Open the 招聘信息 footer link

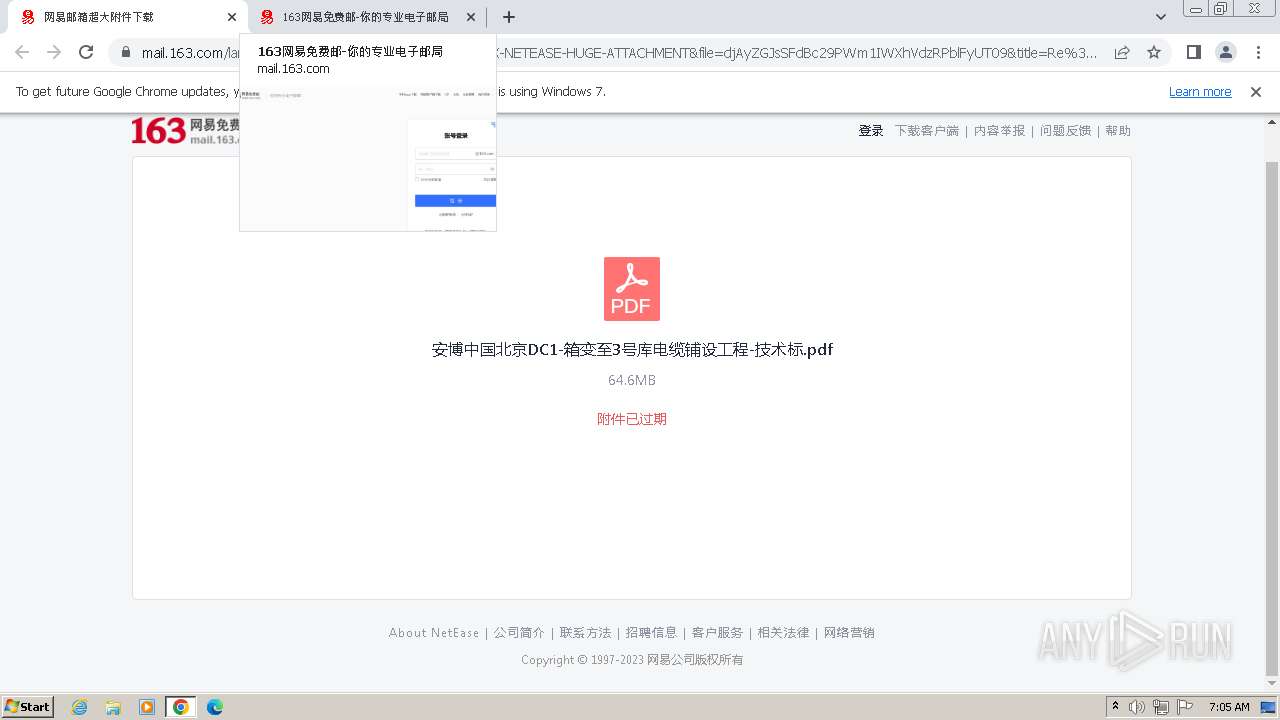coord(651,633)
